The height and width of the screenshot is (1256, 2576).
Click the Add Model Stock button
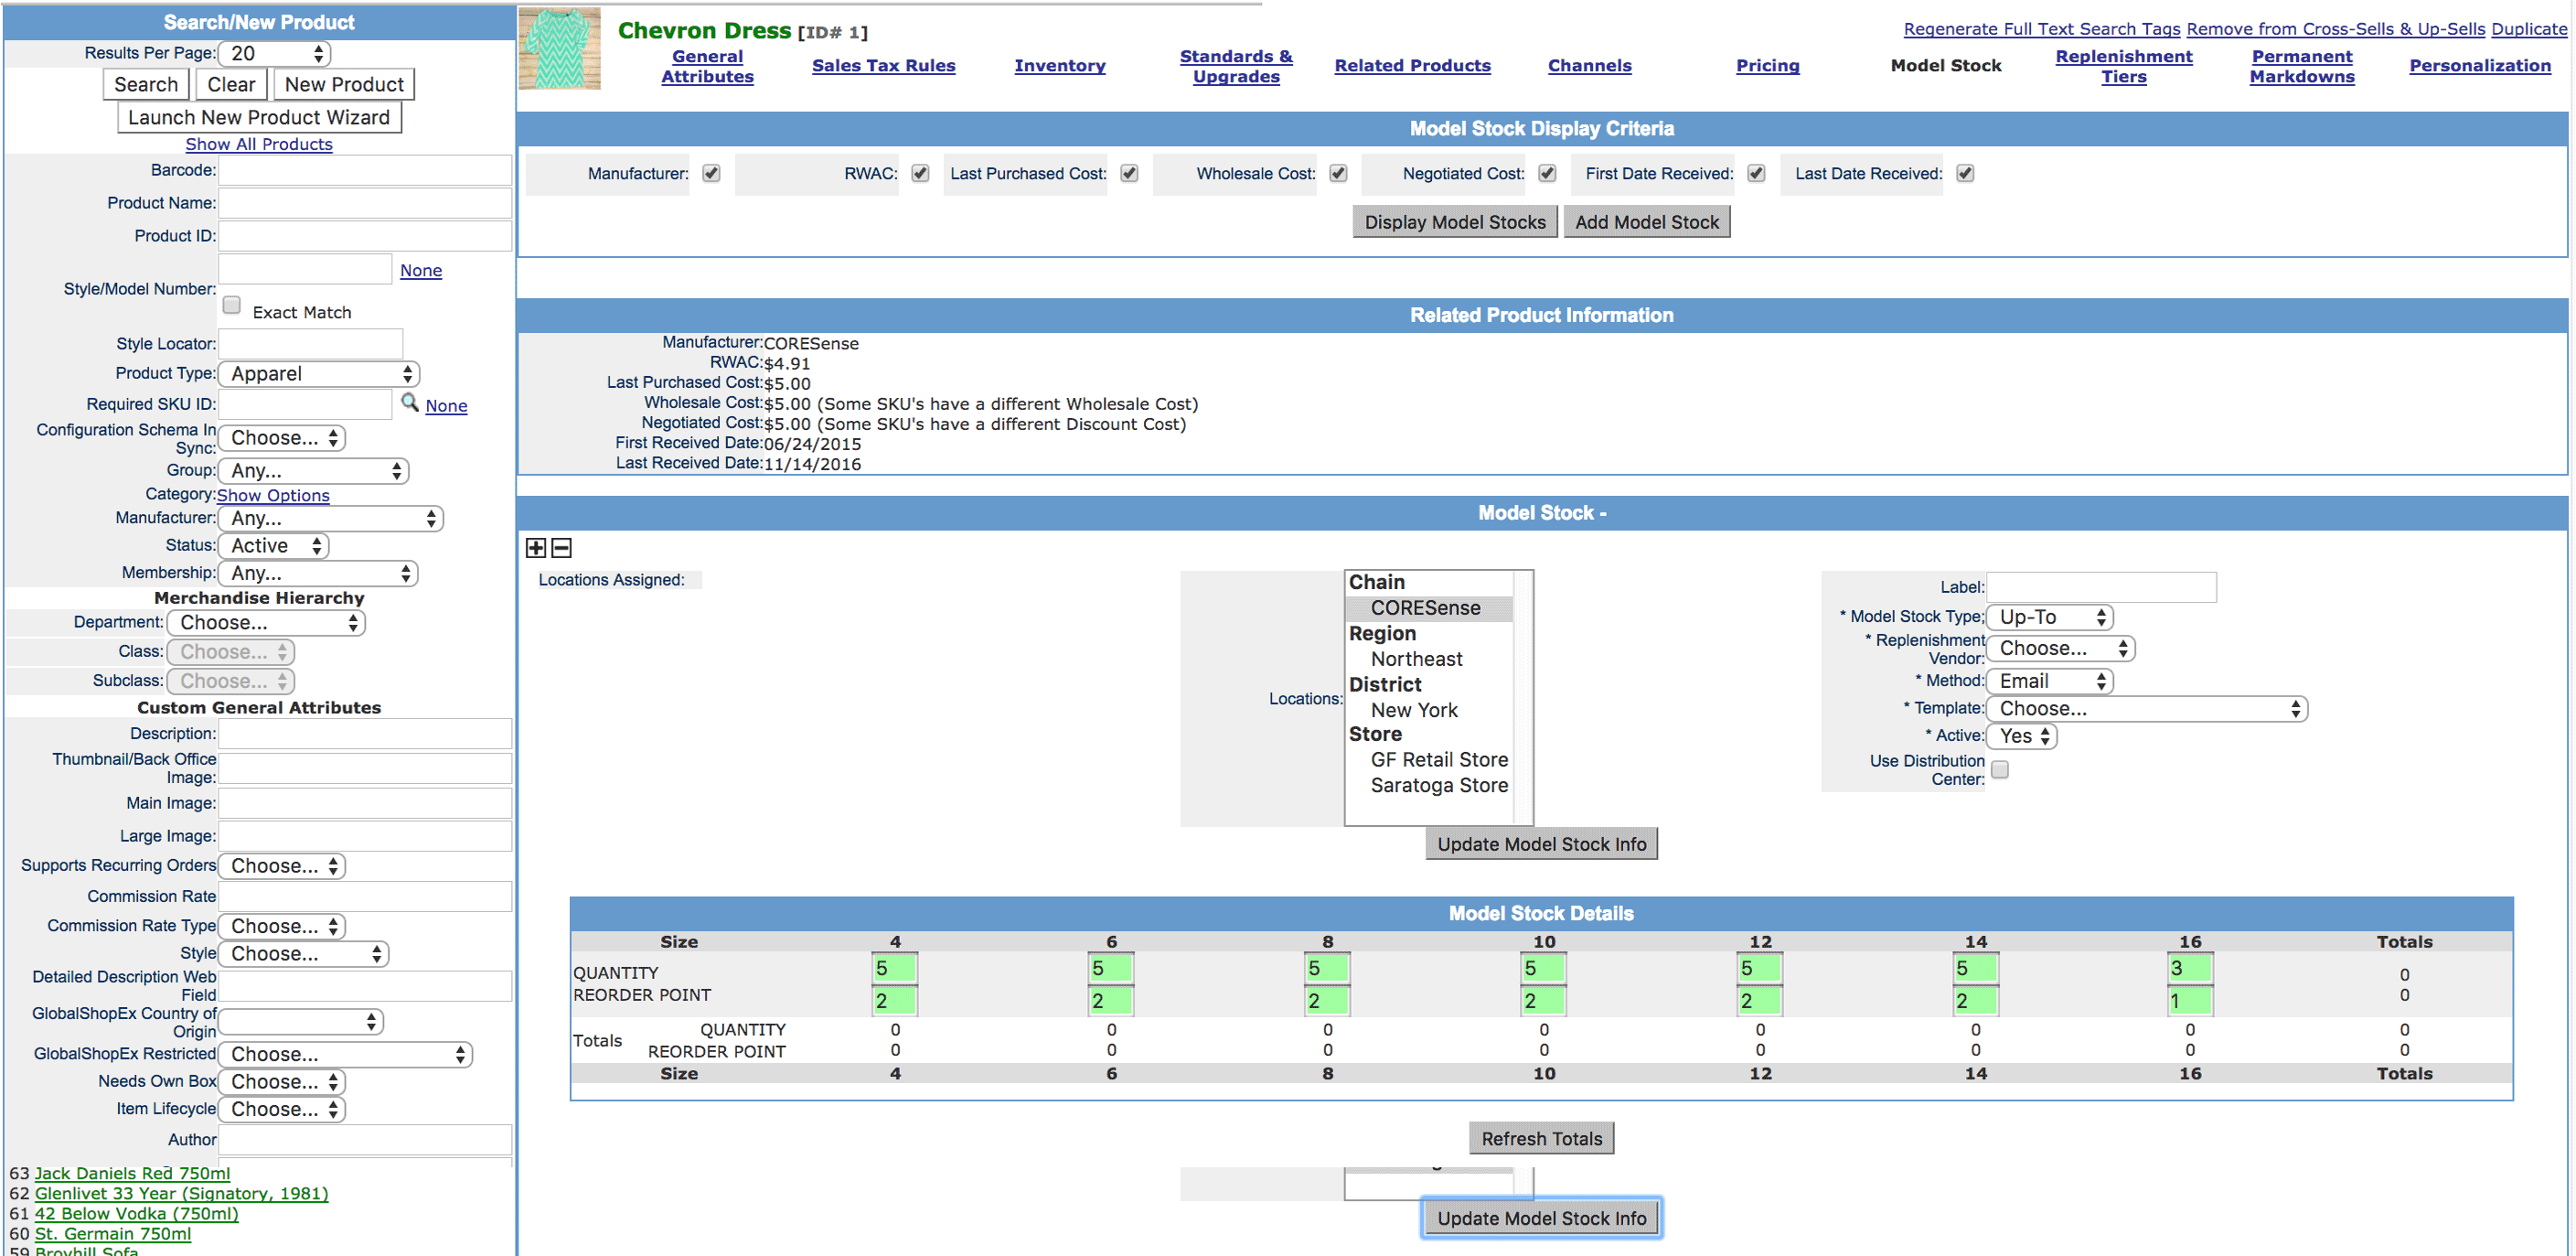pos(1647,222)
